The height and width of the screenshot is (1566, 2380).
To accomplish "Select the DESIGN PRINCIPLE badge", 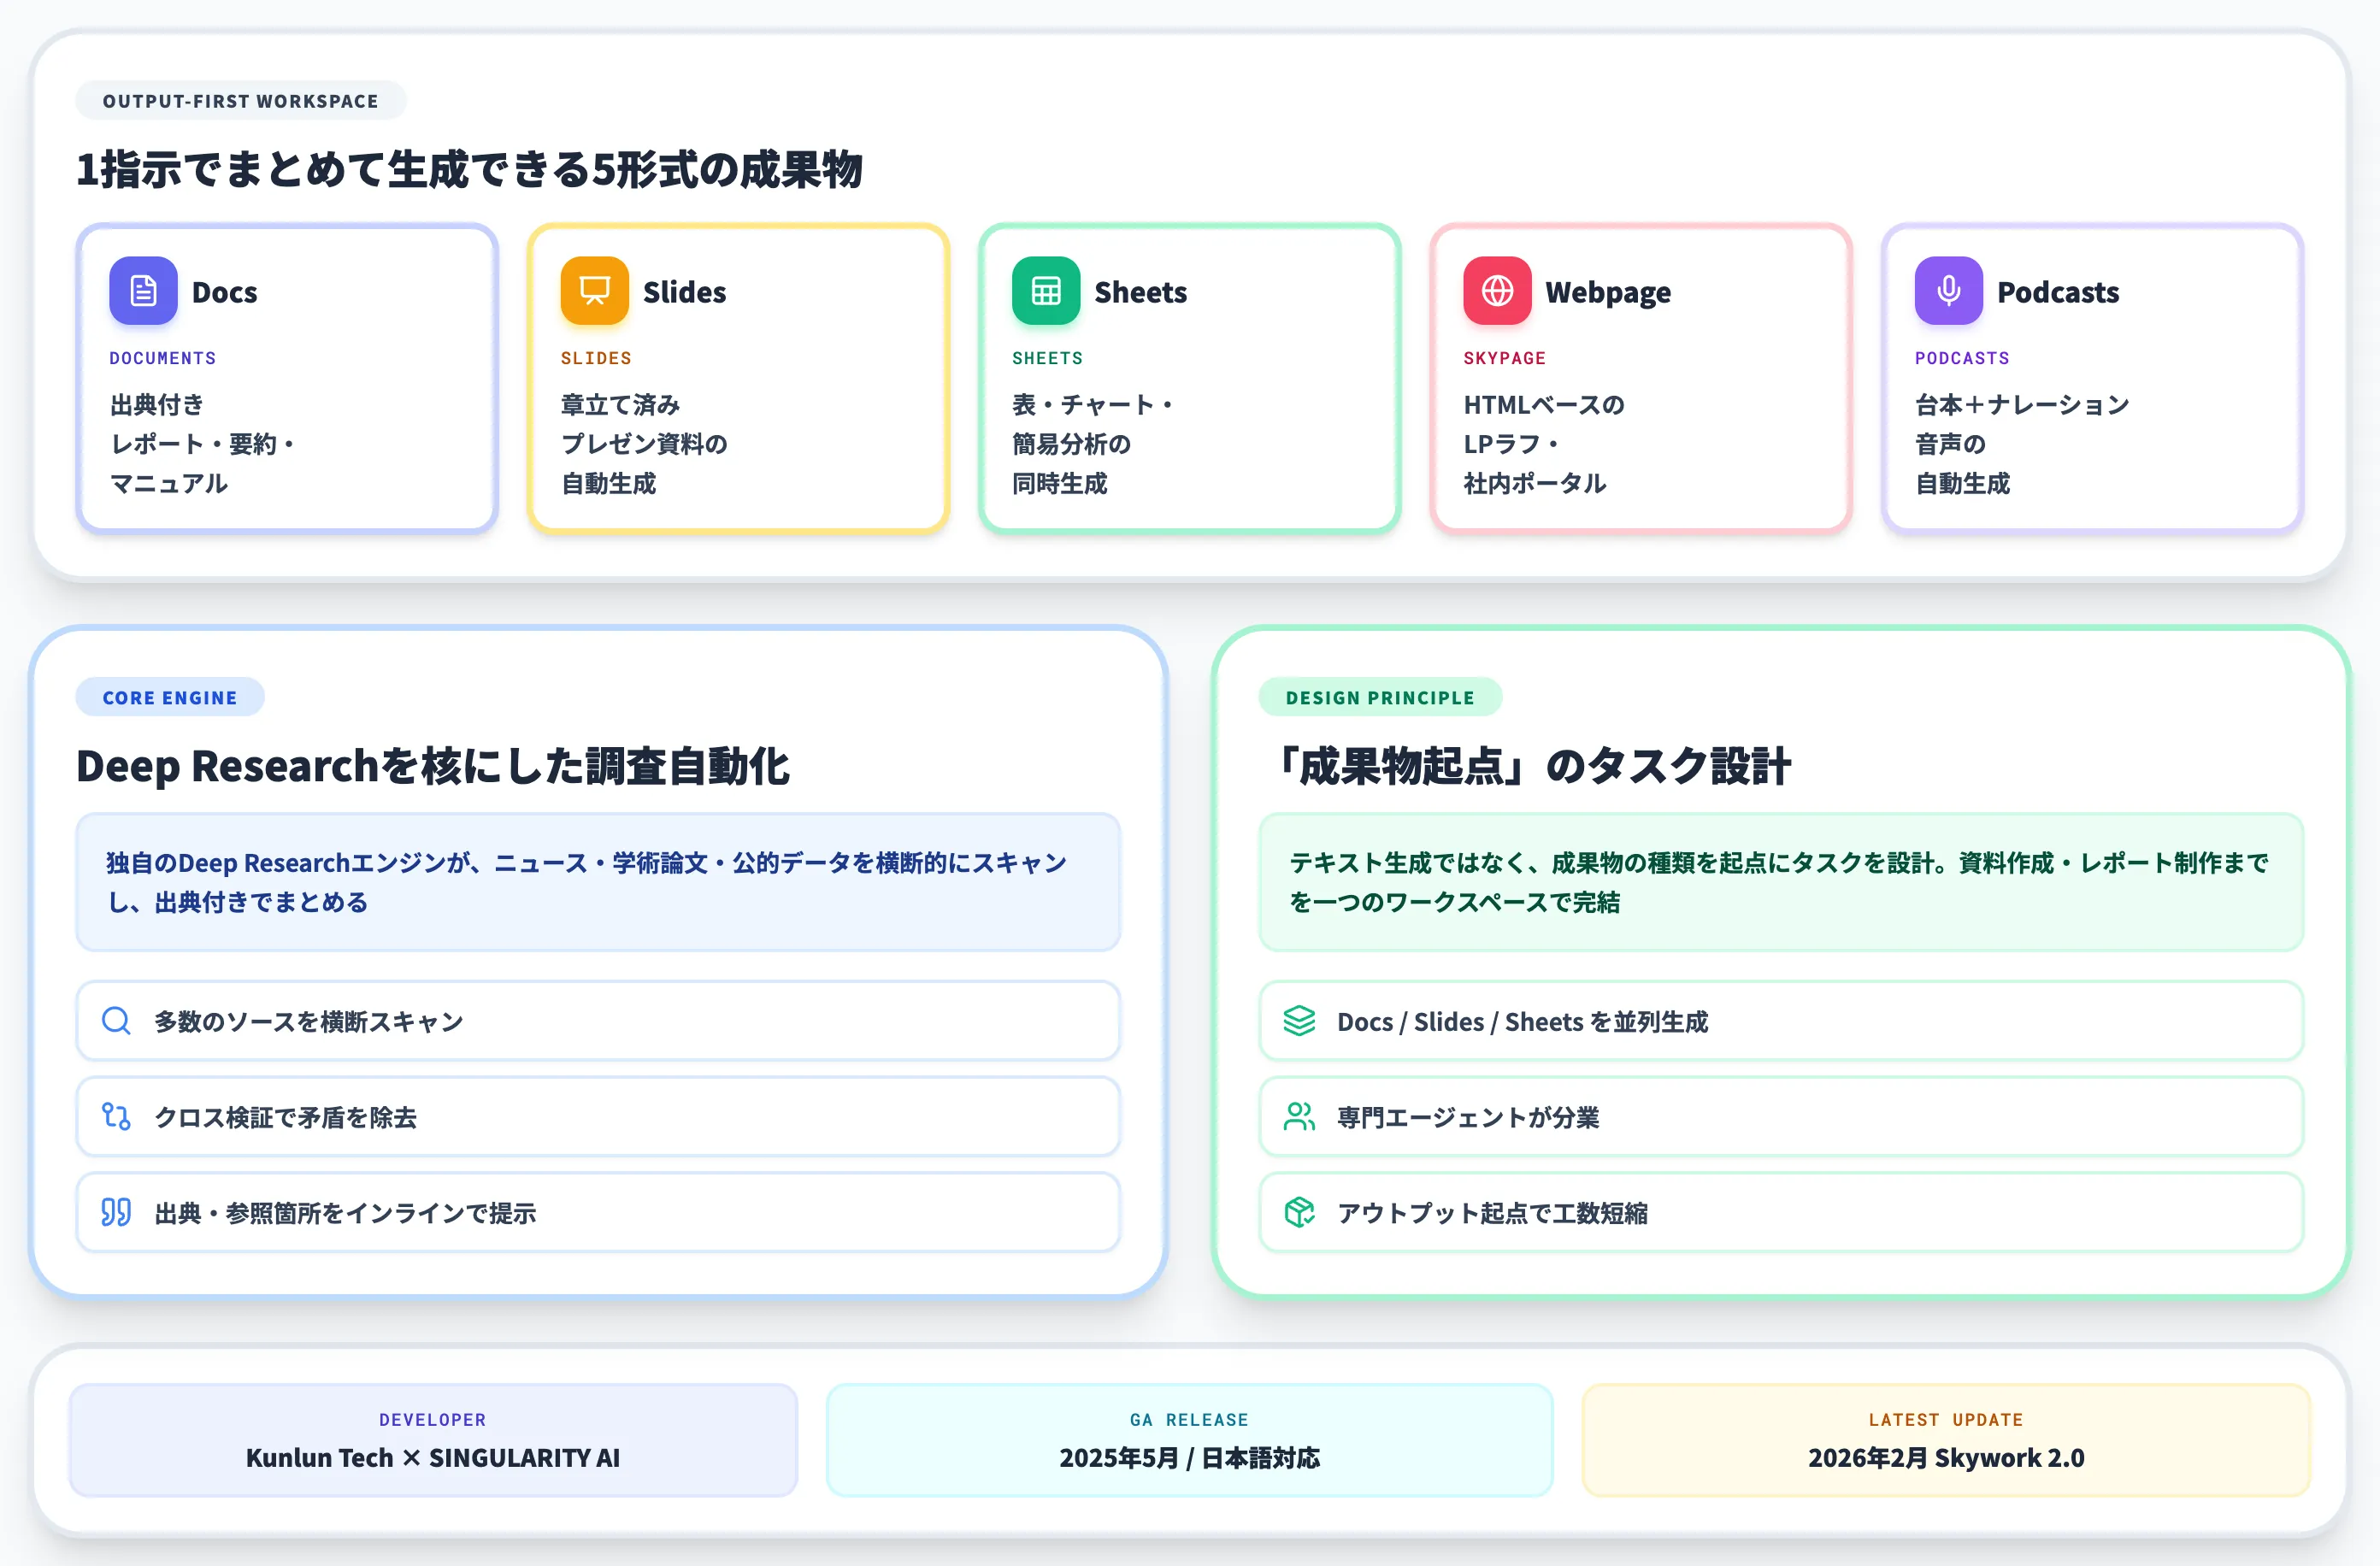I will click(1380, 698).
